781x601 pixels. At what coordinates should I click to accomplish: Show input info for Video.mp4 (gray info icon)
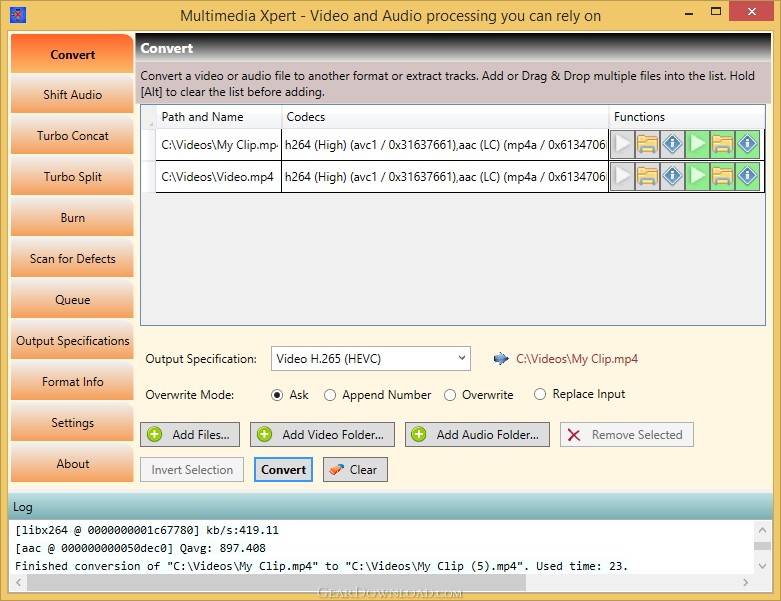(x=672, y=176)
